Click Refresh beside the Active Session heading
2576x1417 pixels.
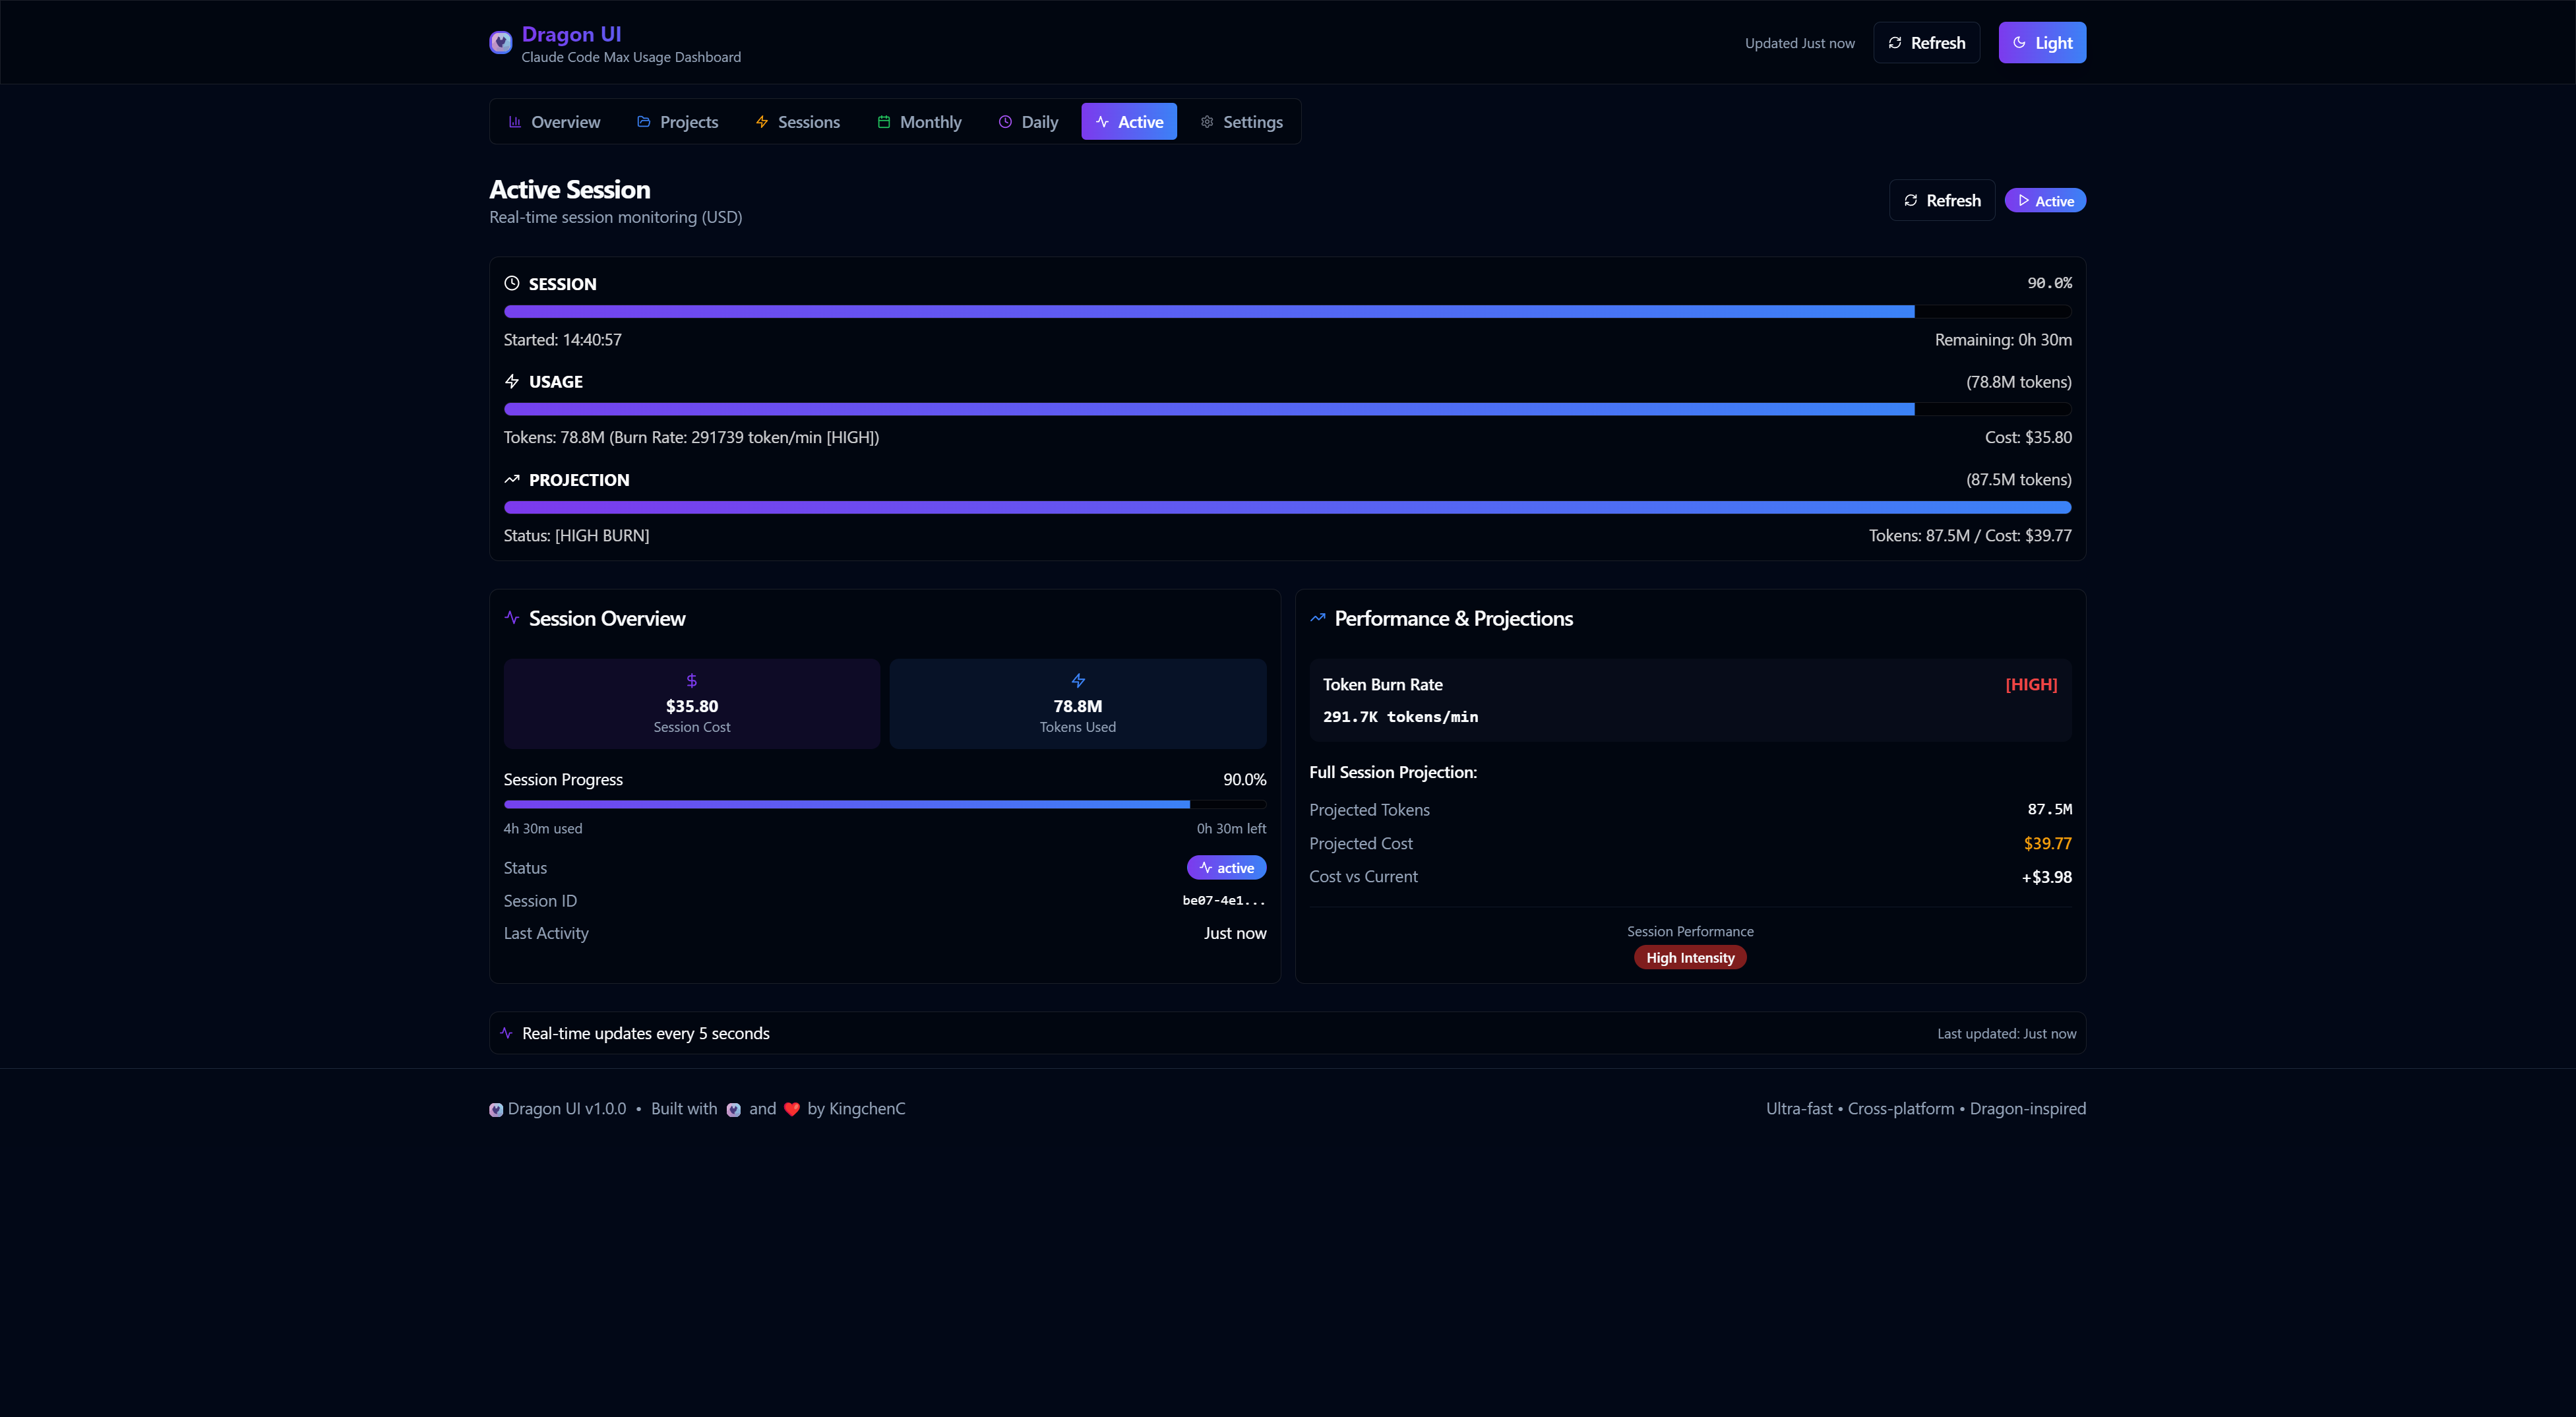(1942, 200)
